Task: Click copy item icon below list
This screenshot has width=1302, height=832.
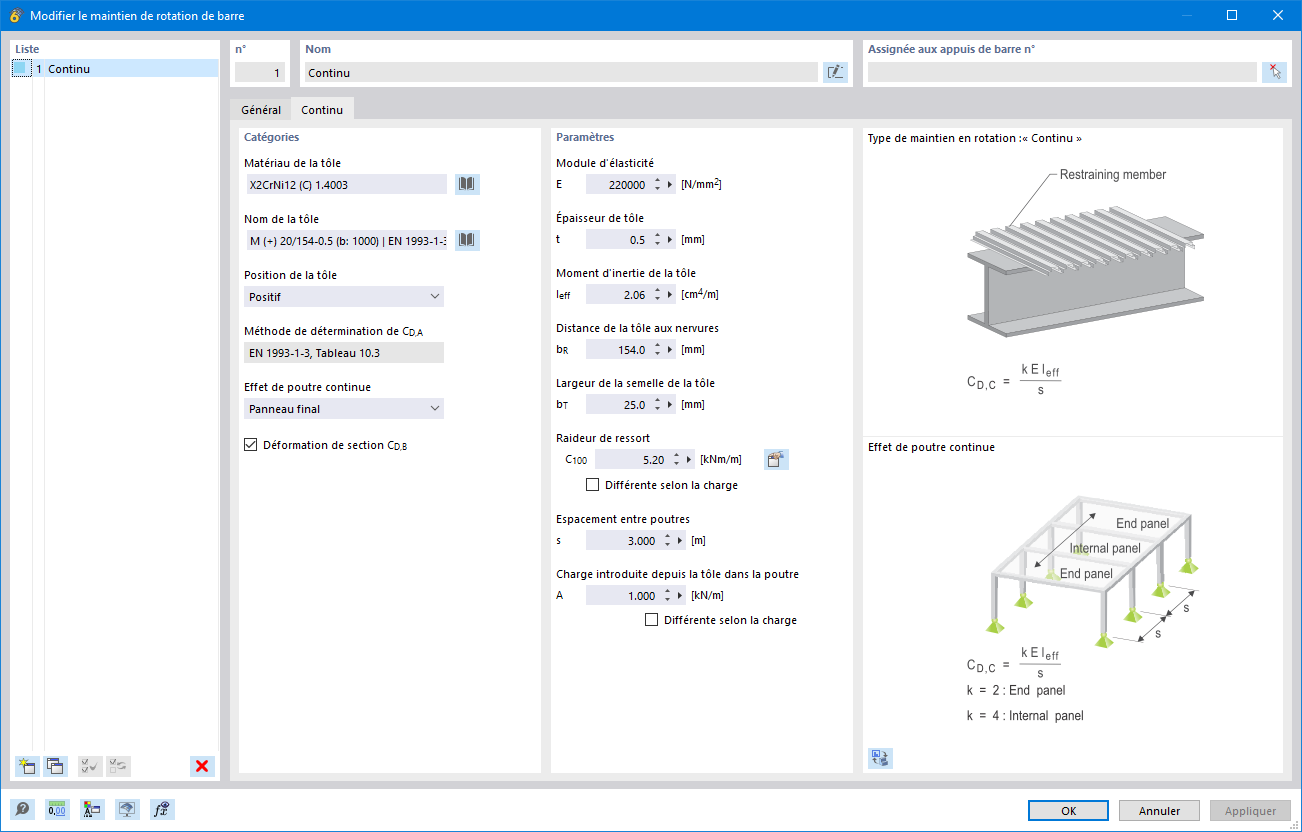Action: point(55,766)
